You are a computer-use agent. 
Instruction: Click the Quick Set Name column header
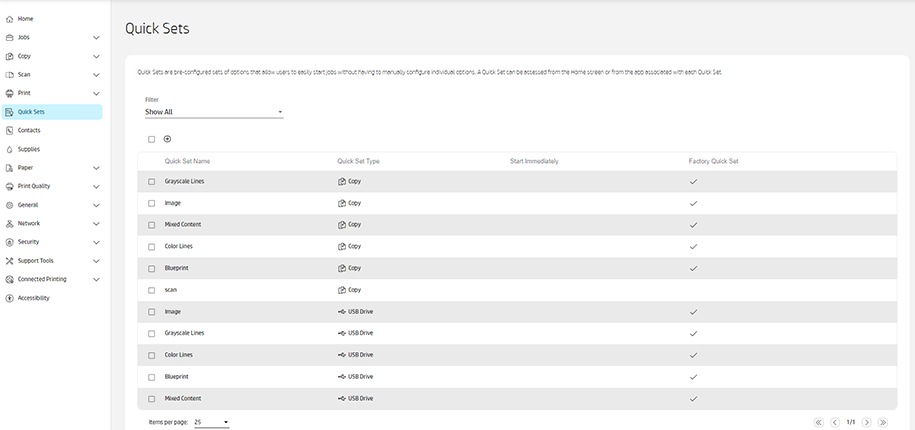coord(187,161)
